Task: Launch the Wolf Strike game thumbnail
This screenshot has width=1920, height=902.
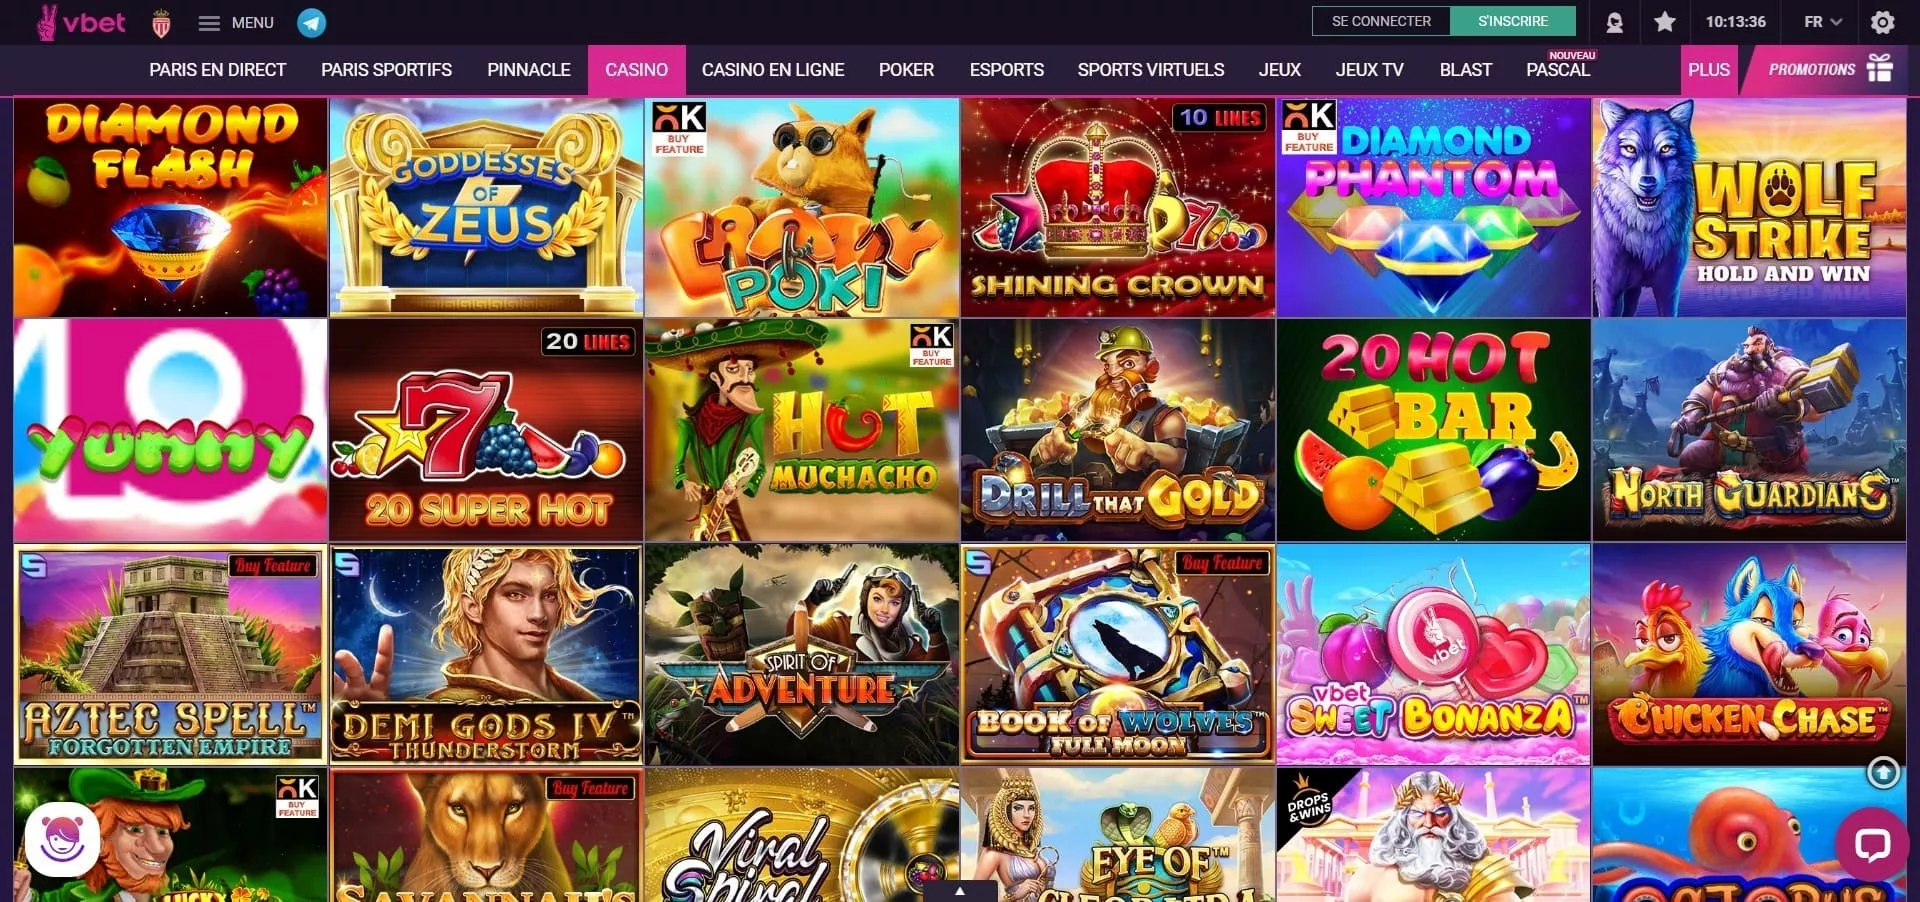Action: click(x=1749, y=207)
